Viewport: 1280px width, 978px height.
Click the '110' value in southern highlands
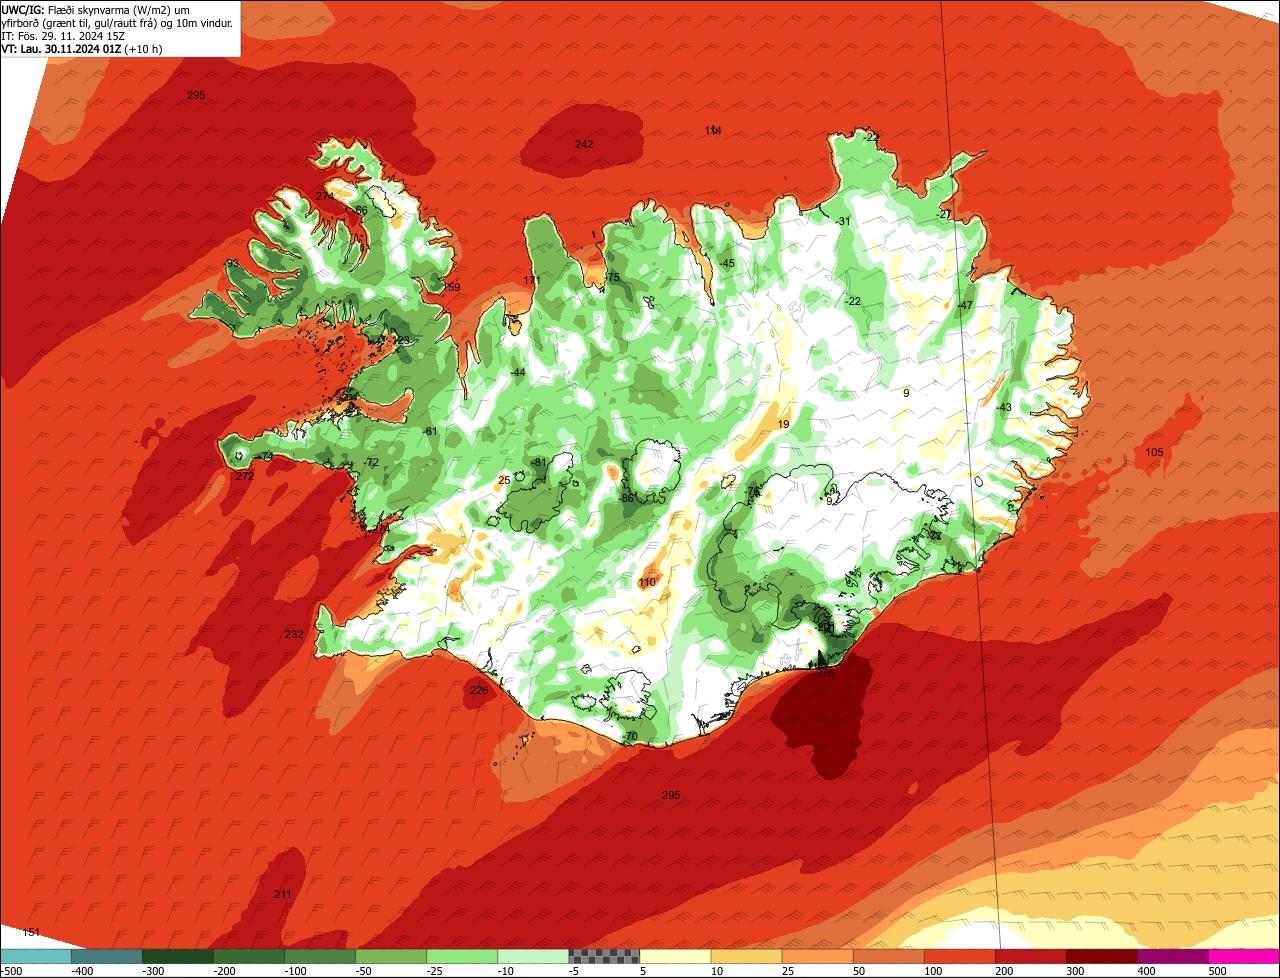click(647, 582)
